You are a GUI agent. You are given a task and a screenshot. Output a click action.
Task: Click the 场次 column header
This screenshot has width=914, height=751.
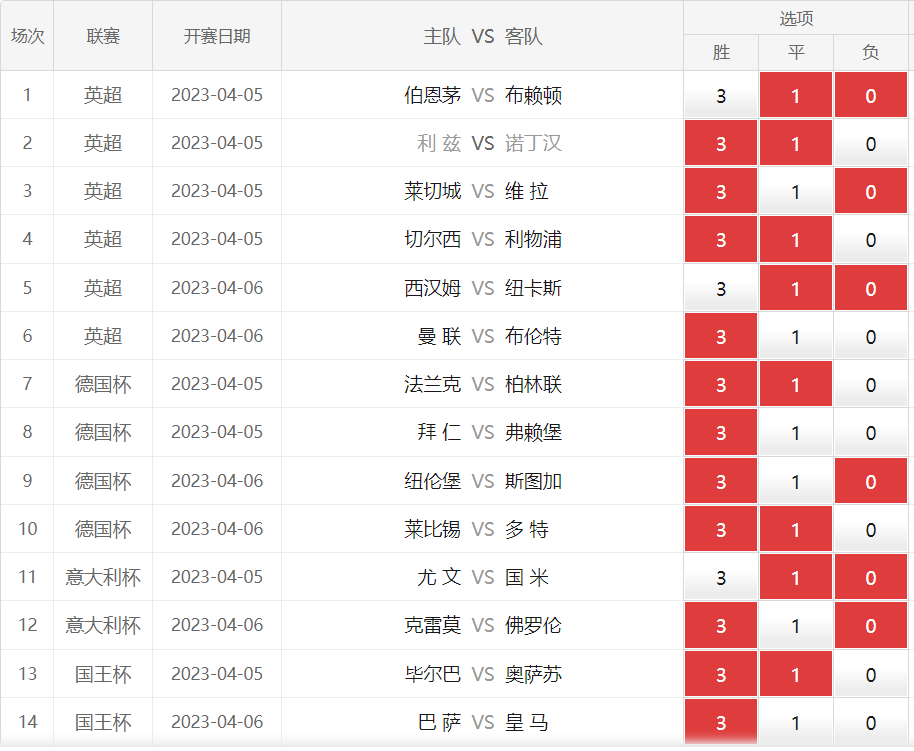[27, 36]
